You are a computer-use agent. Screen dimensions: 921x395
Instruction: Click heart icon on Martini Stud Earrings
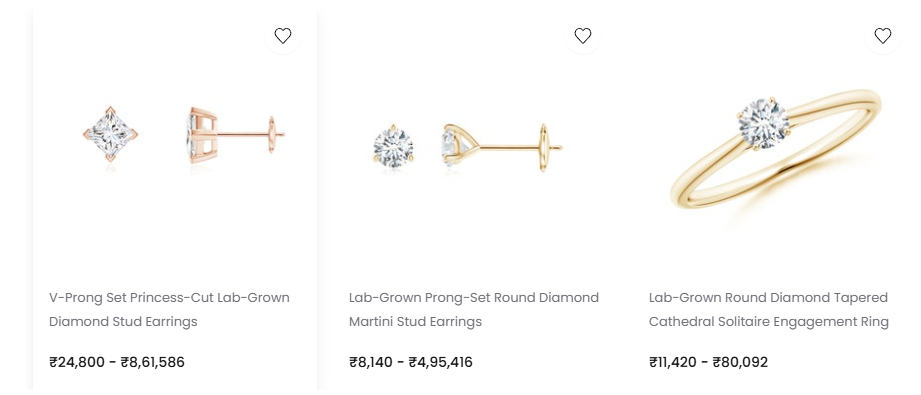click(583, 36)
